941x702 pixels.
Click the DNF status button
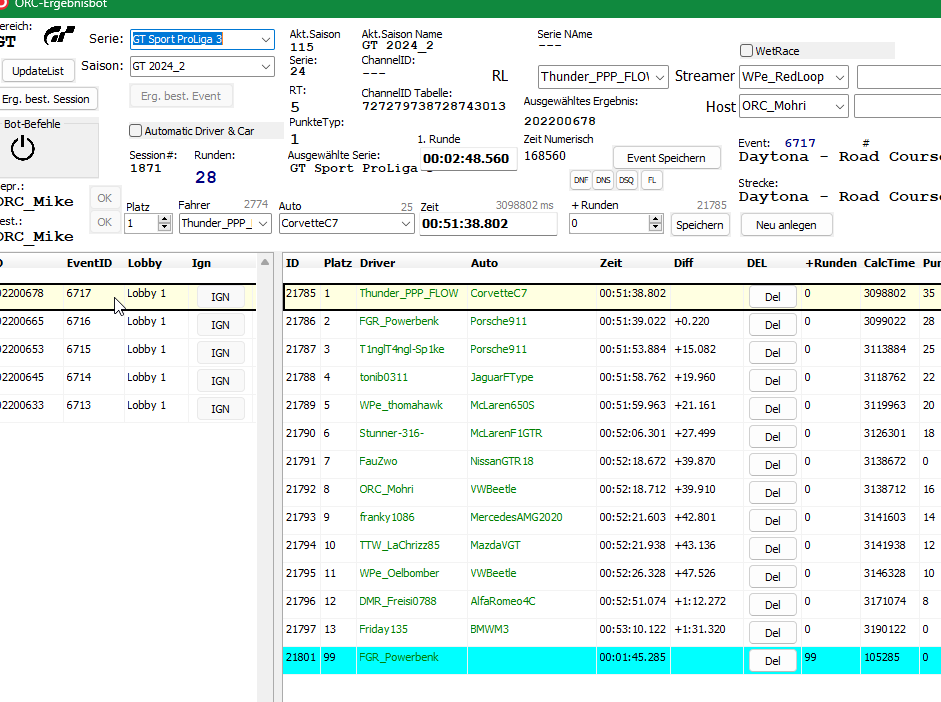580,180
